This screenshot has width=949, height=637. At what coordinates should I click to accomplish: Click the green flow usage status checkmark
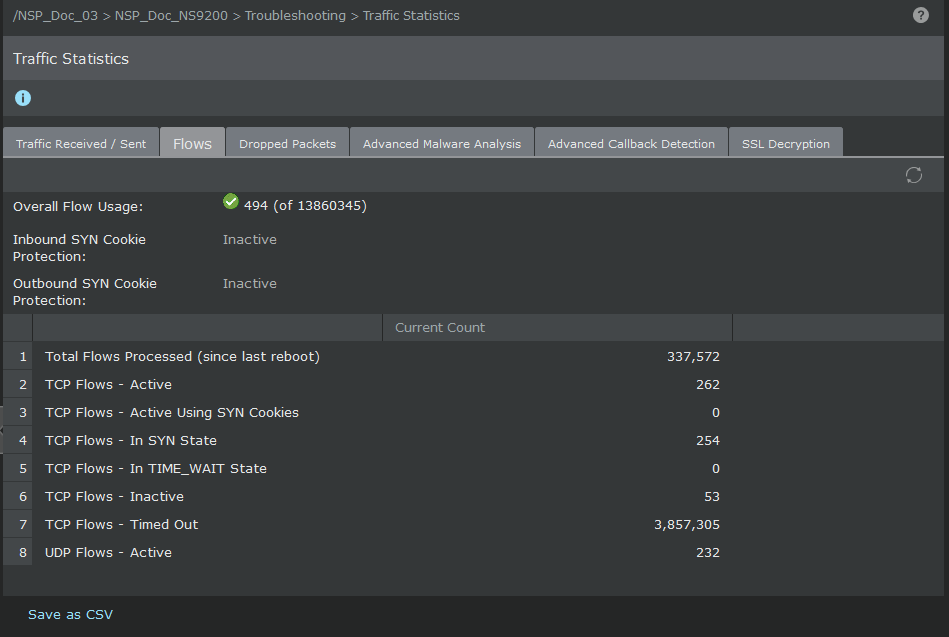tap(231, 201)
